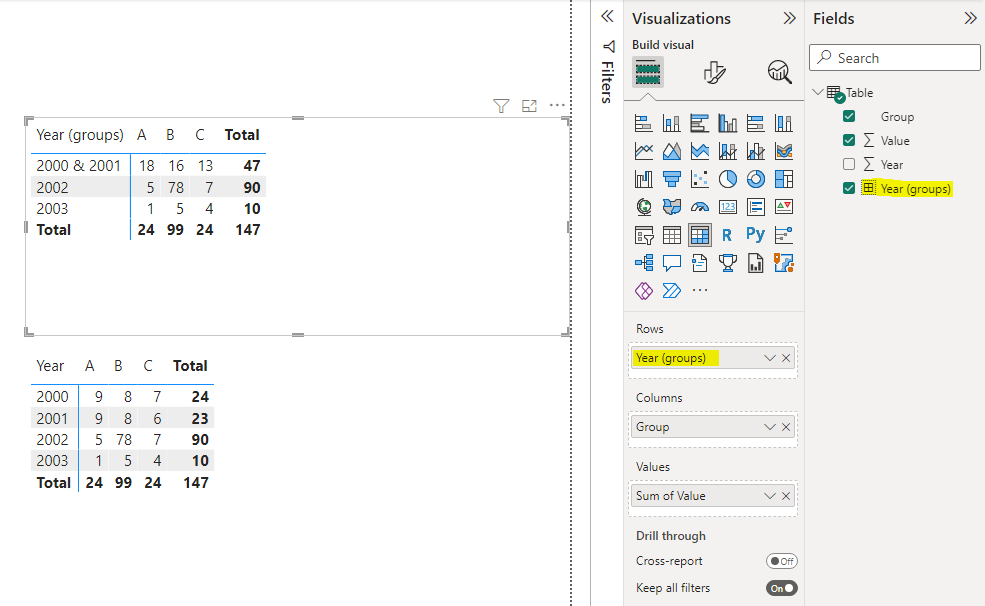Screen dimensions: 985x606
Task: Collapse the Table node in Fields
Action: [x=817, y=92]
